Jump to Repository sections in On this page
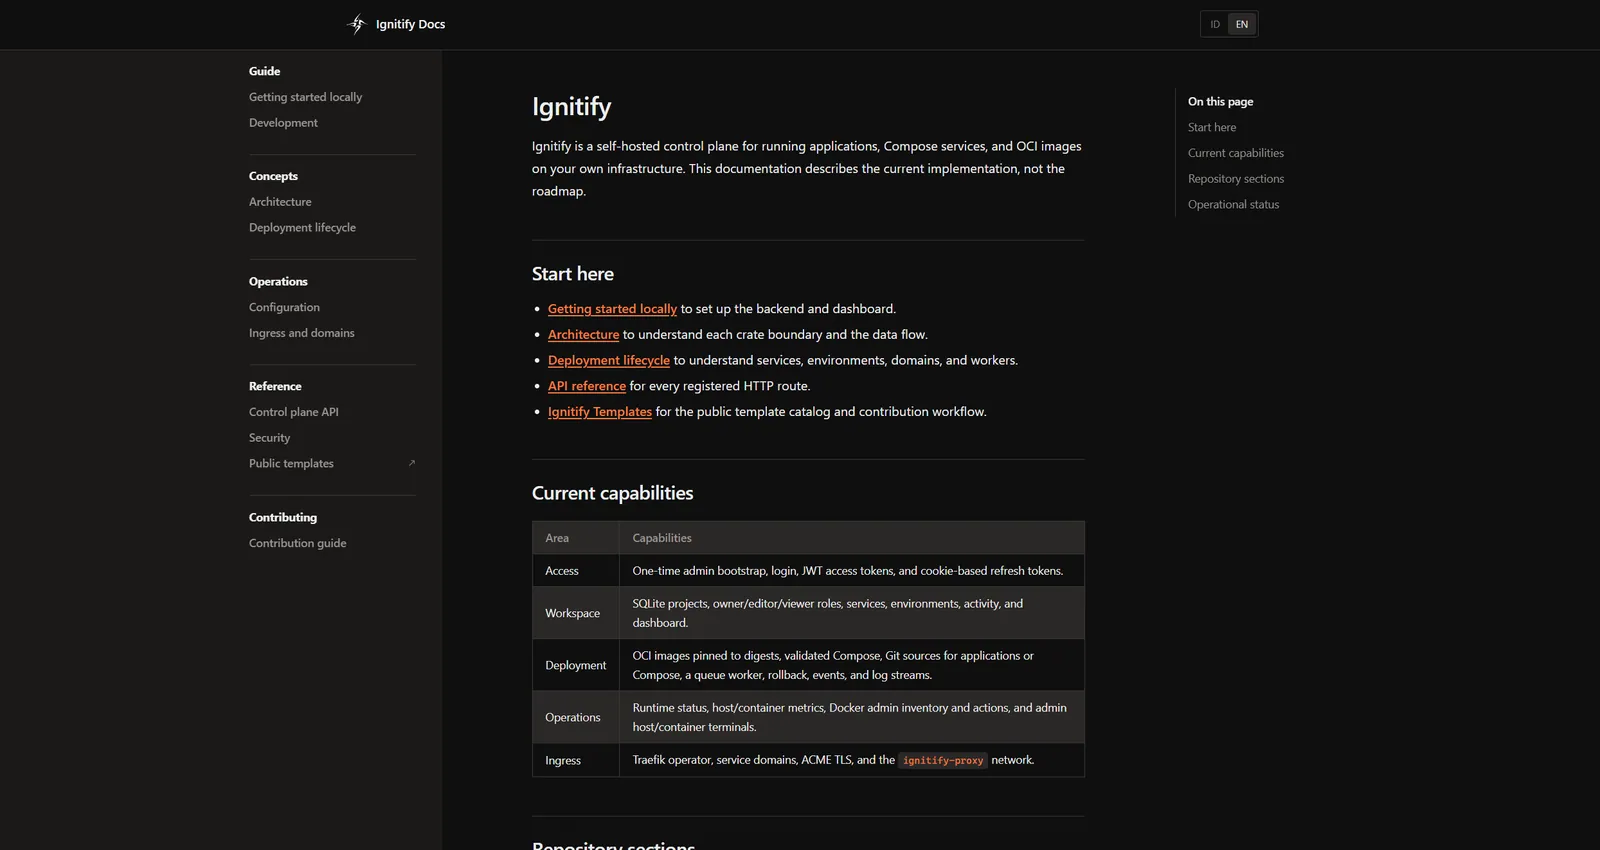This screenshot has height=850, width=1600. 1235,179
